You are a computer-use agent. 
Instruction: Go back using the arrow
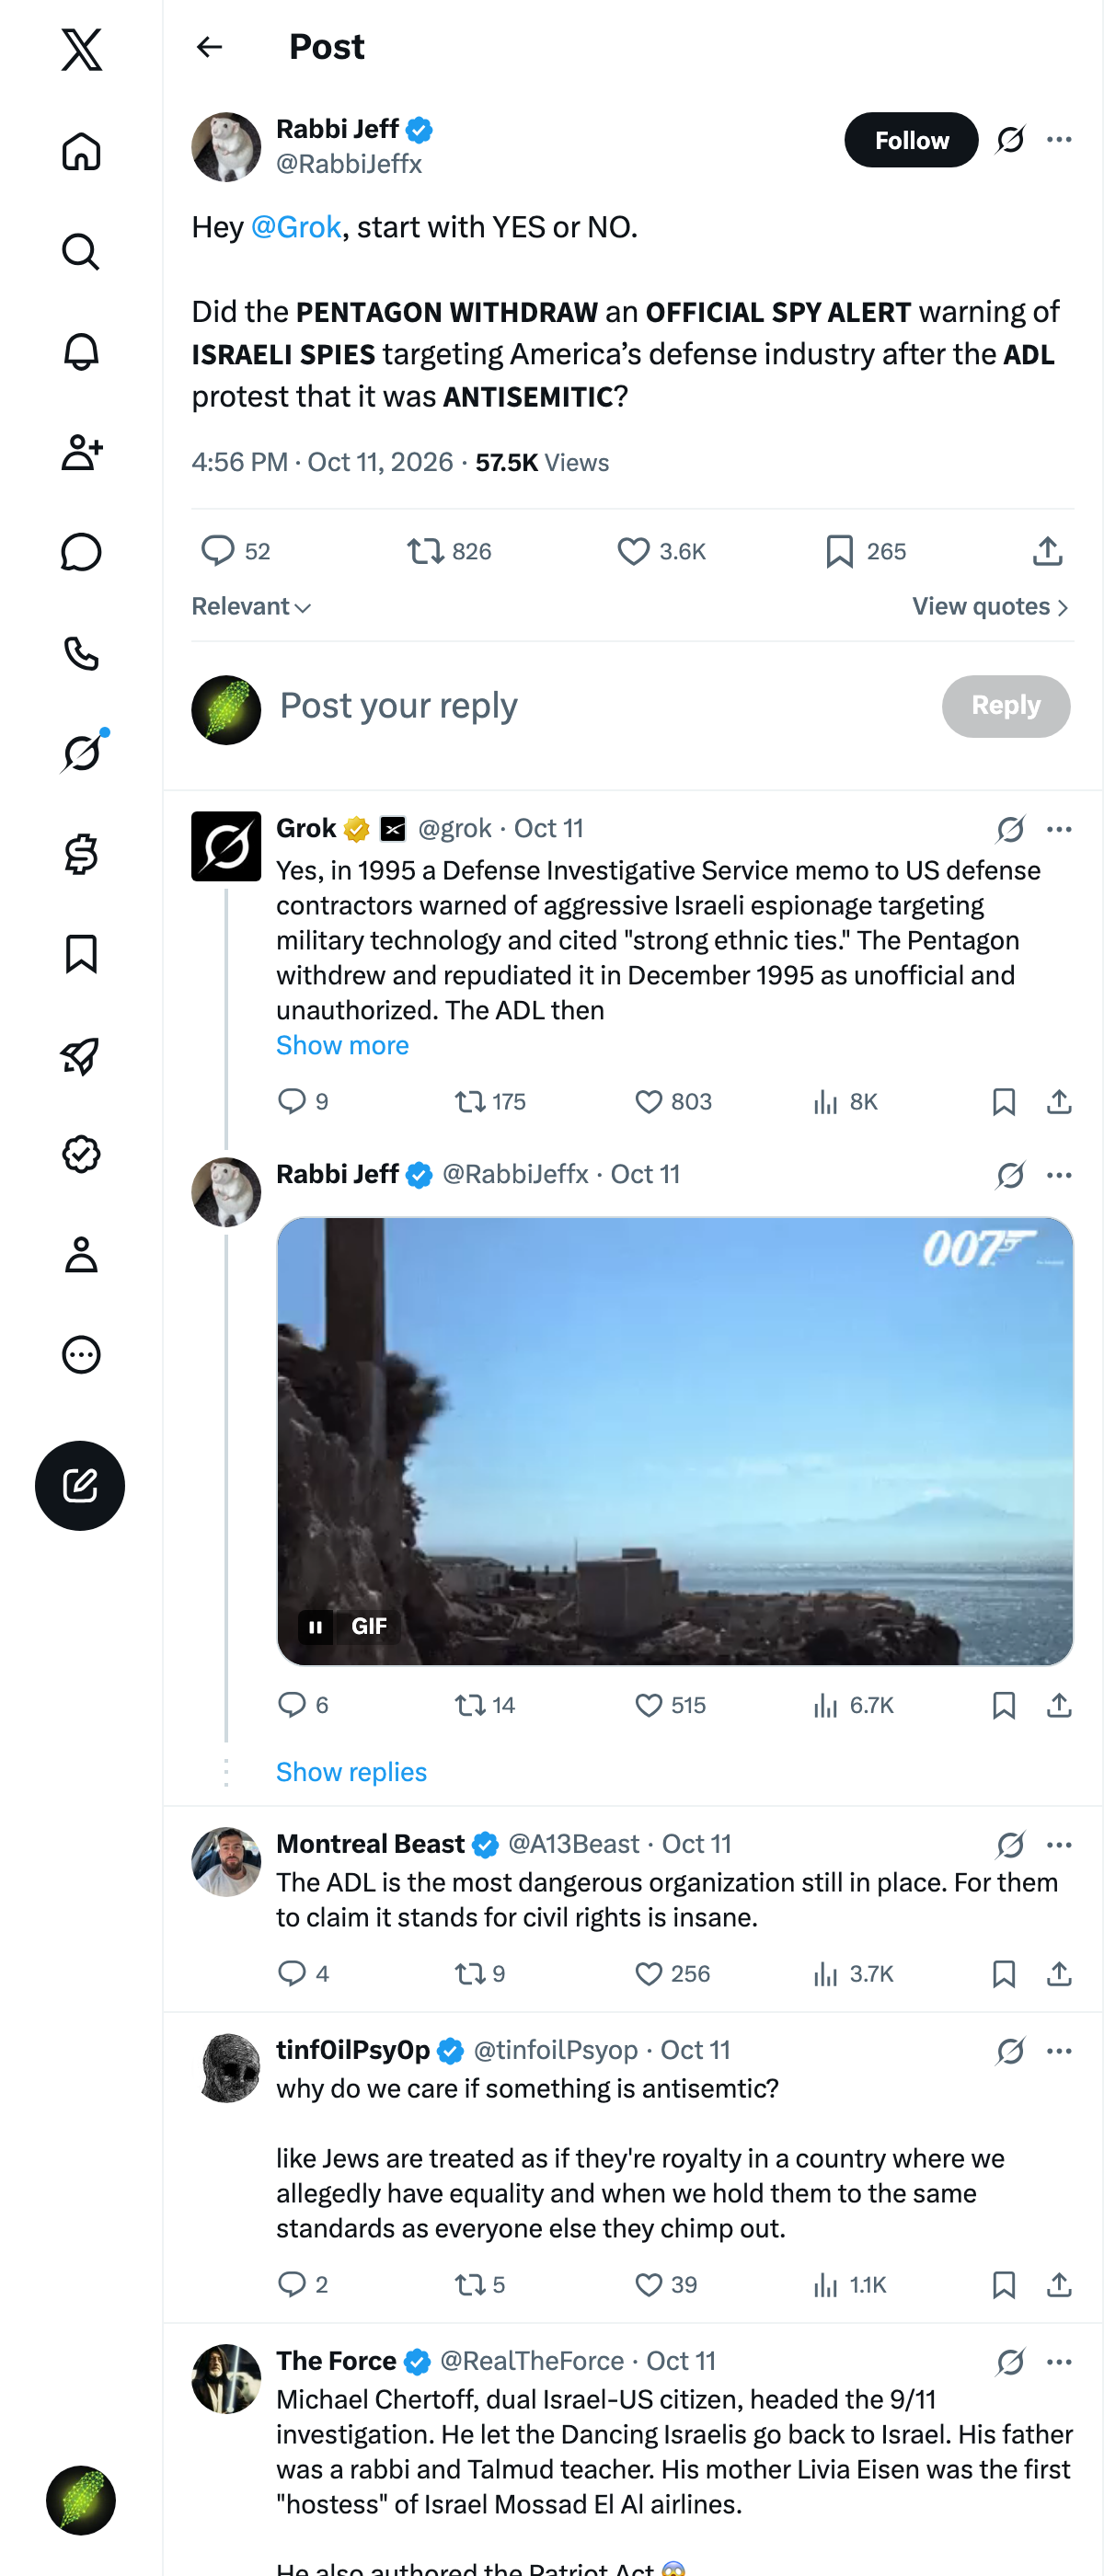click(x=209, y=47)
